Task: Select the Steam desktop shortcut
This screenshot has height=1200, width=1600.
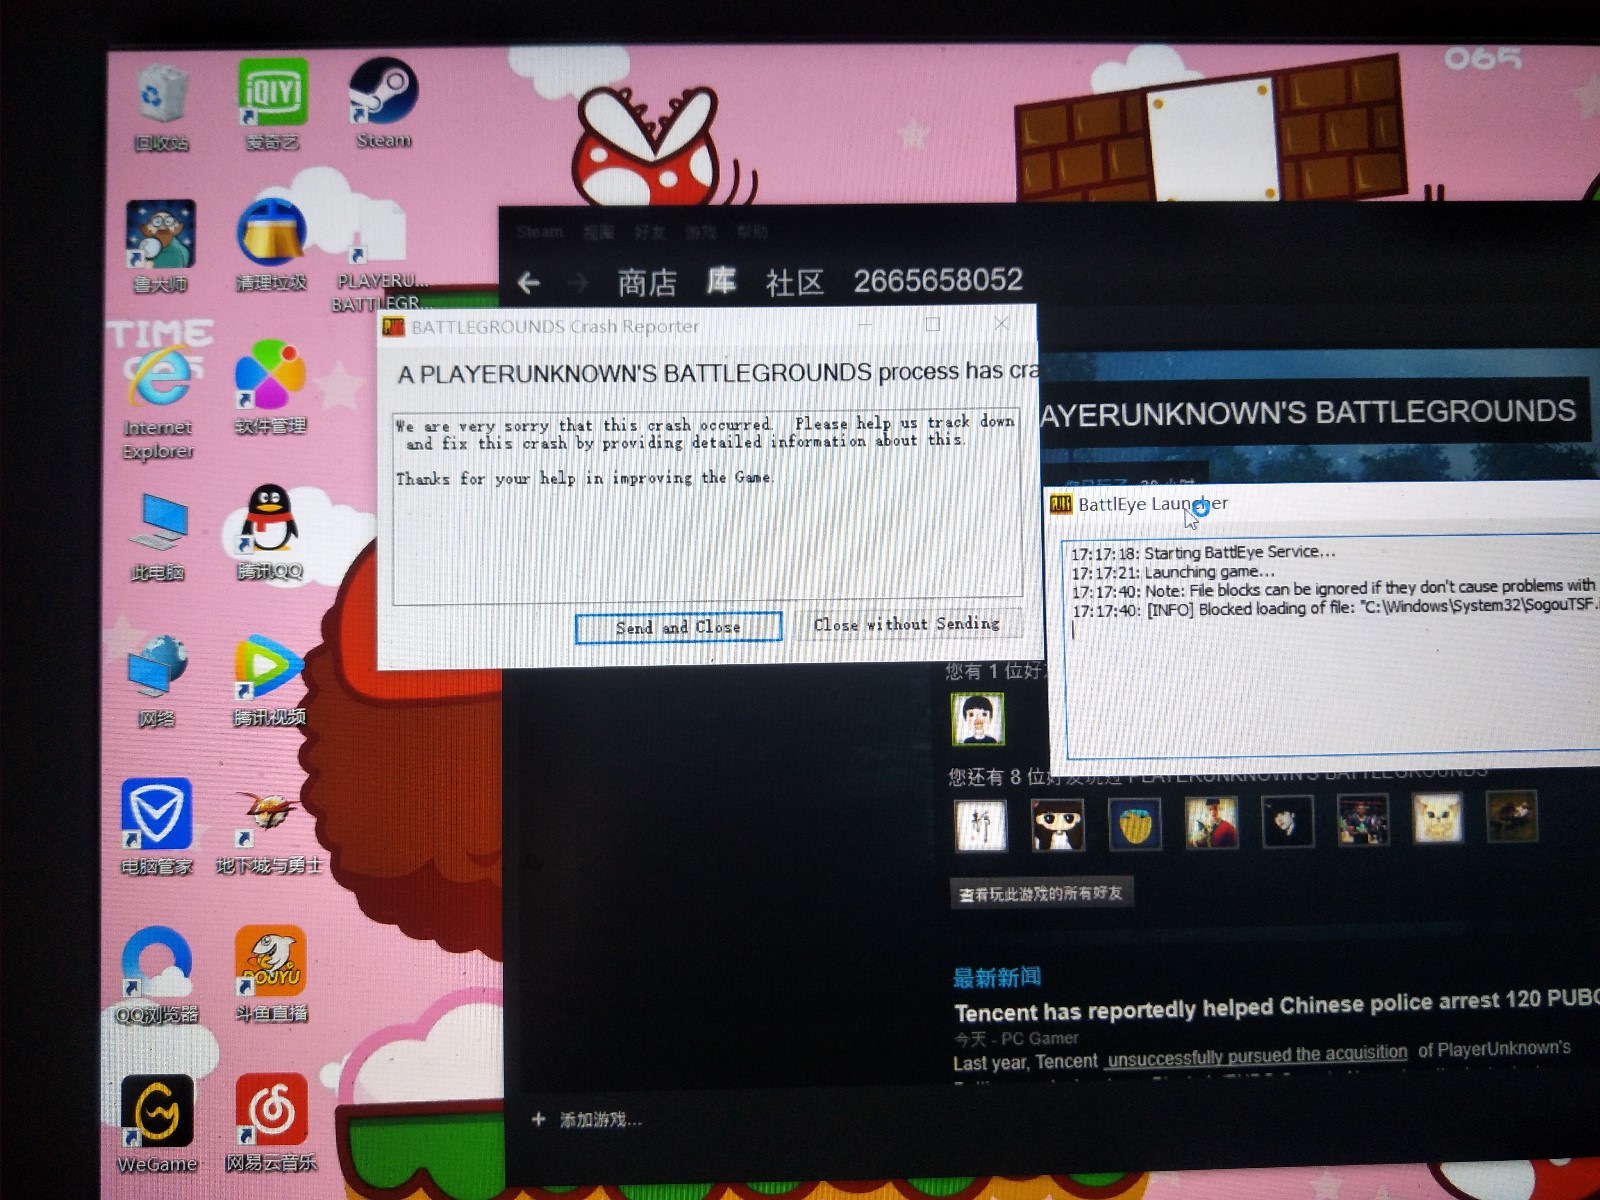Action: click(x=384, y=104)
